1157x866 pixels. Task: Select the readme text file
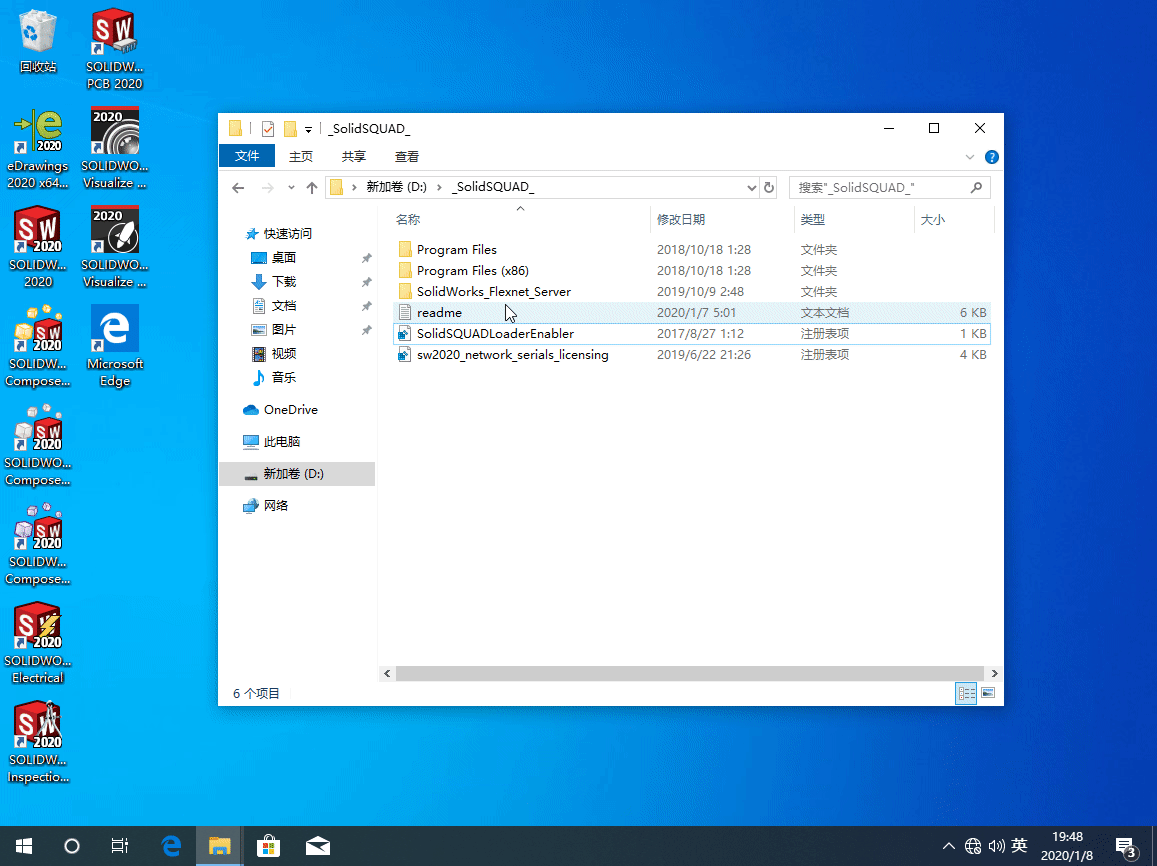(x=692, y=313)
